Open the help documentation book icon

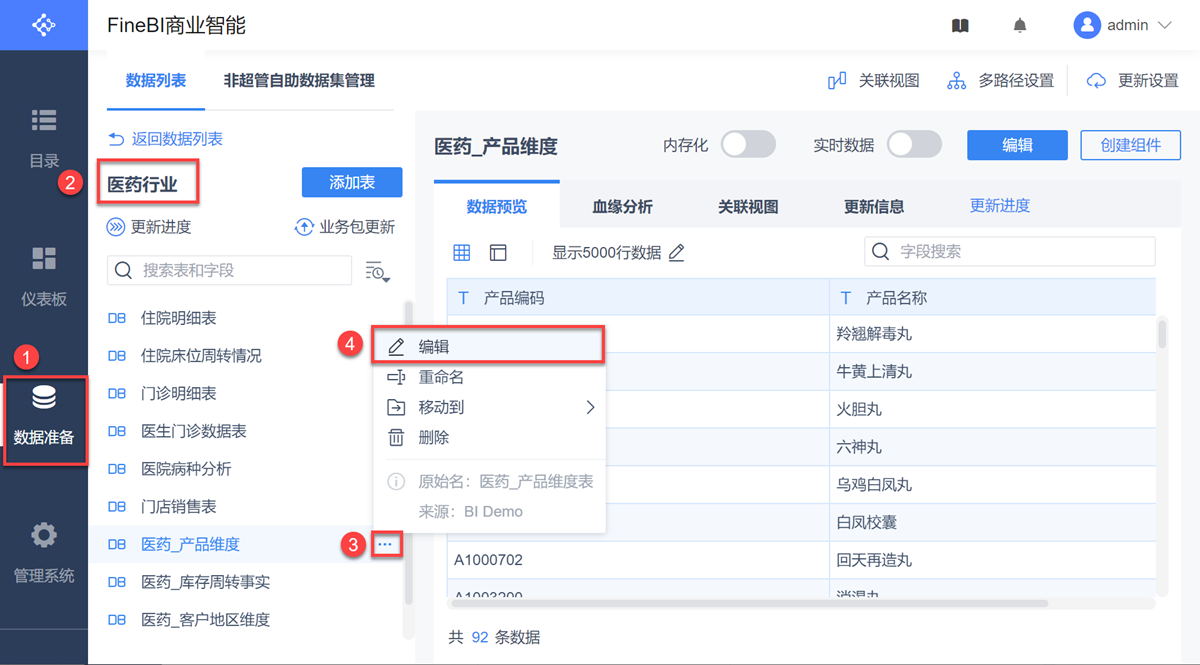tap(960, 26)
